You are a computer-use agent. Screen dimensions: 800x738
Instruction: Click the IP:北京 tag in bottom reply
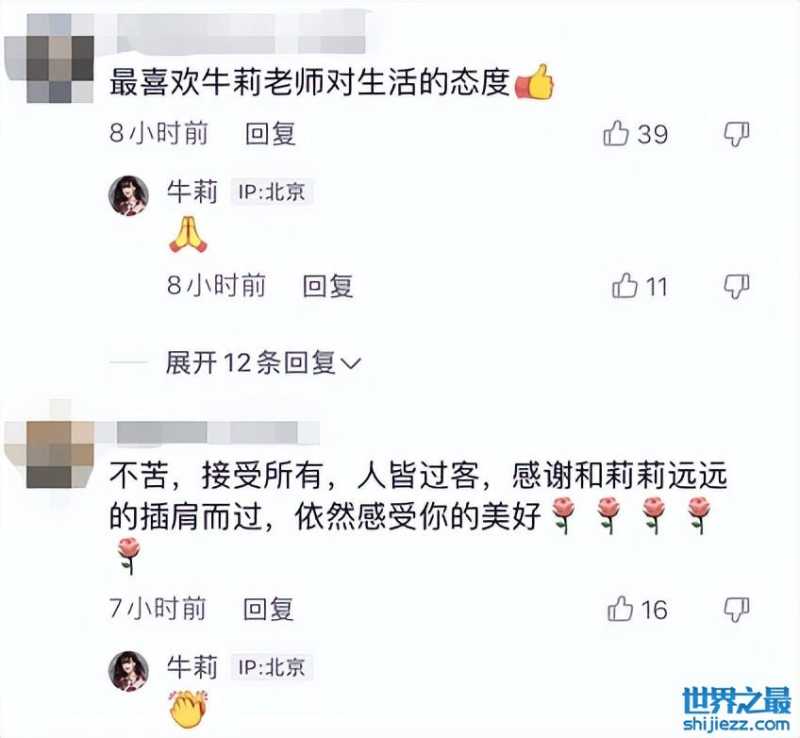[x=271, y=668]
